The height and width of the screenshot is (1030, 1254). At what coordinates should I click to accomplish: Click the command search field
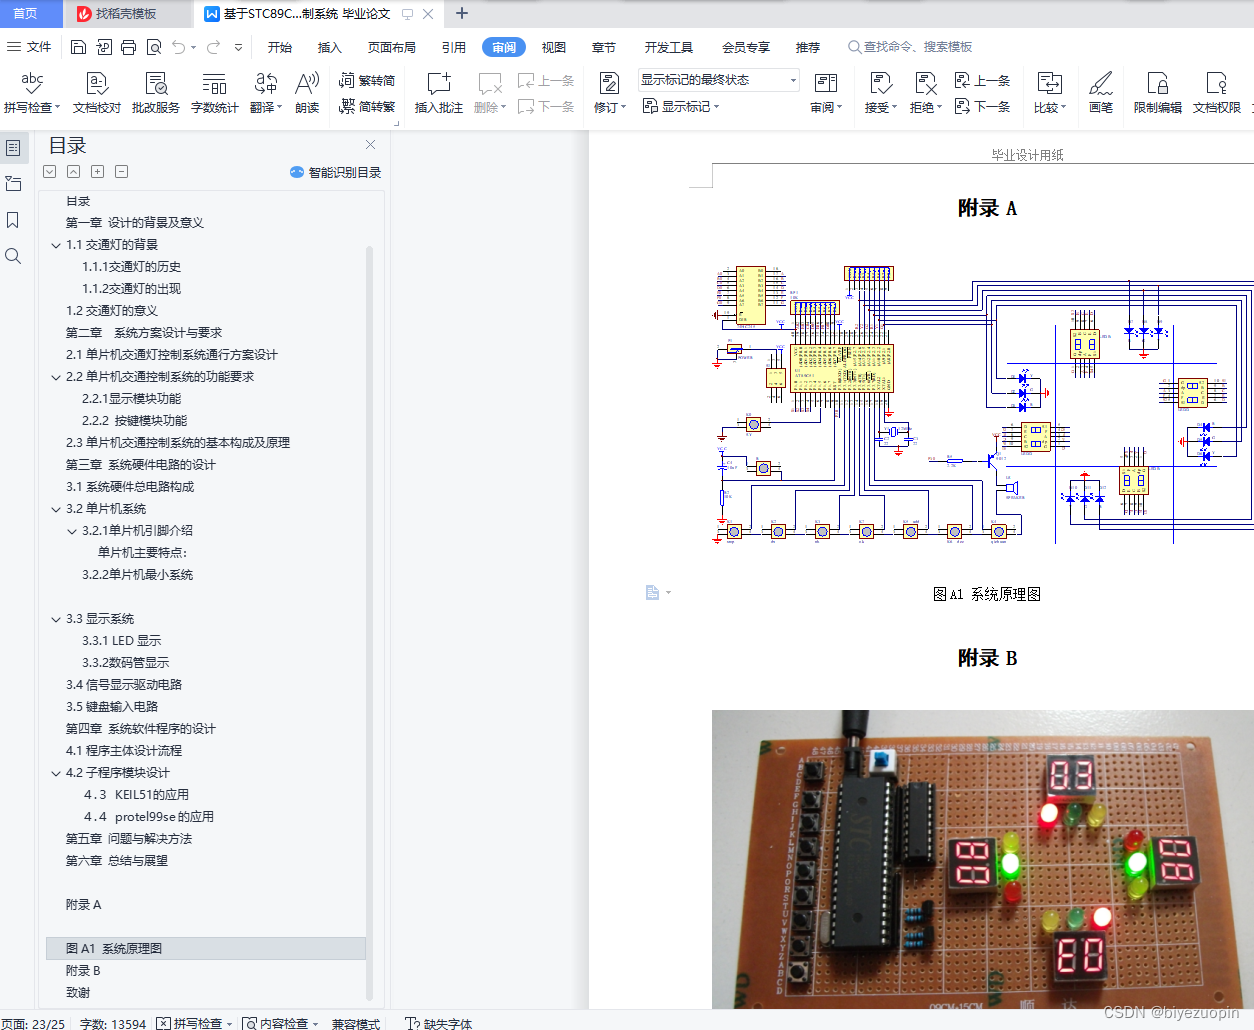click(910, 47)
